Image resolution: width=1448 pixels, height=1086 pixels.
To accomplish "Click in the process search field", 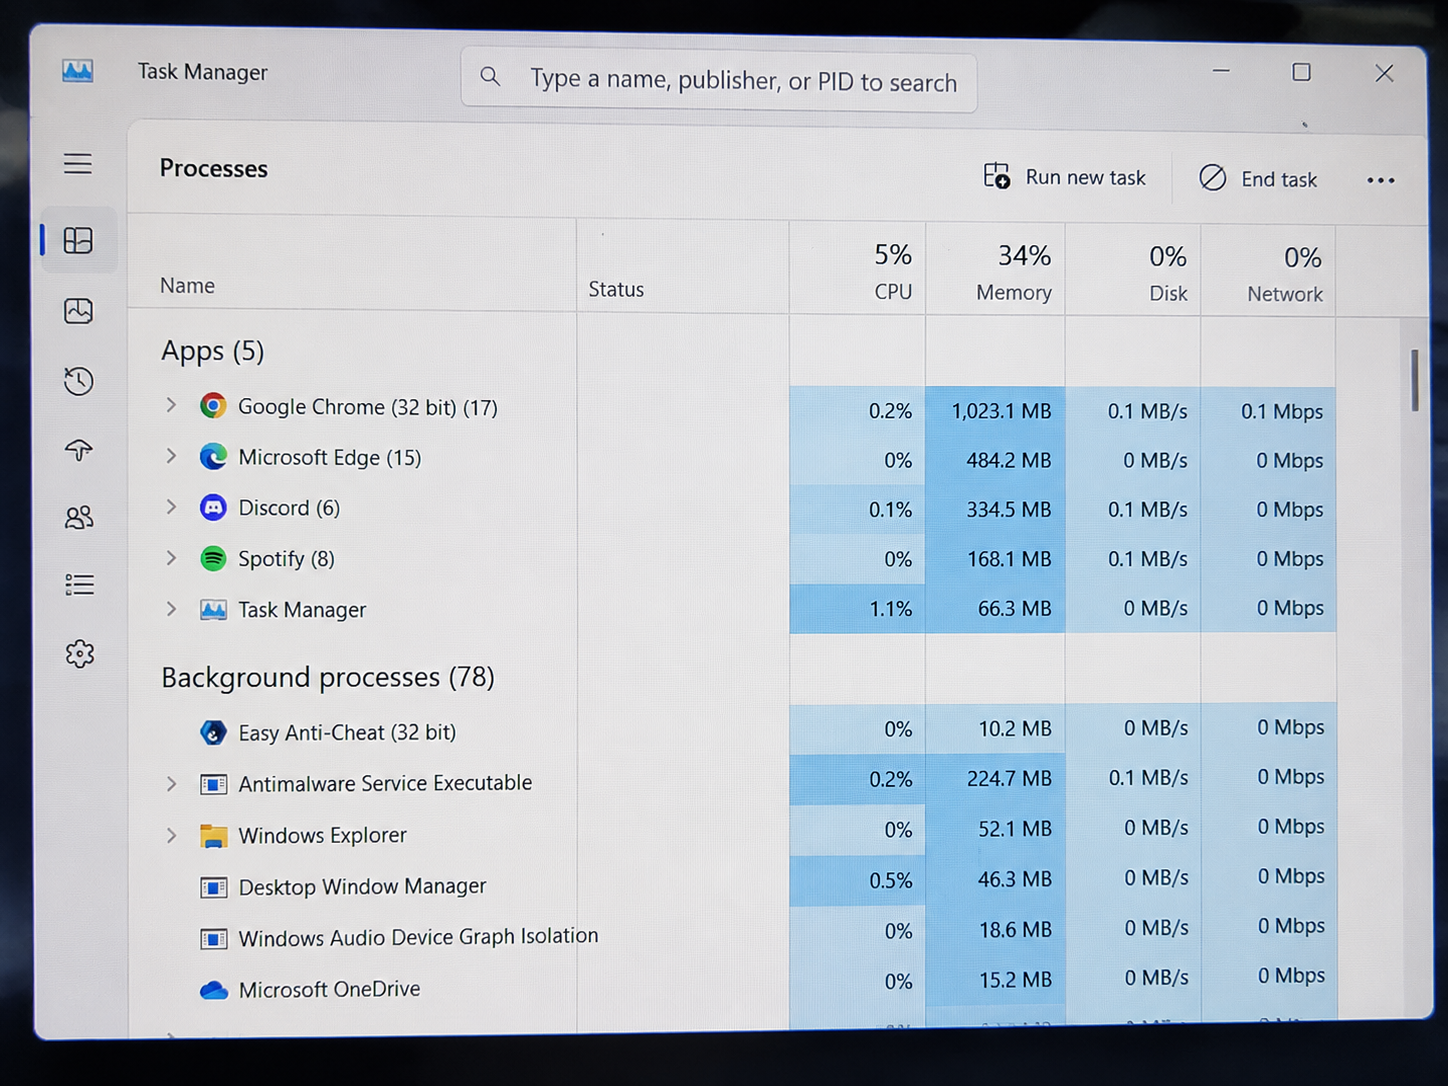I will point(719,80).
